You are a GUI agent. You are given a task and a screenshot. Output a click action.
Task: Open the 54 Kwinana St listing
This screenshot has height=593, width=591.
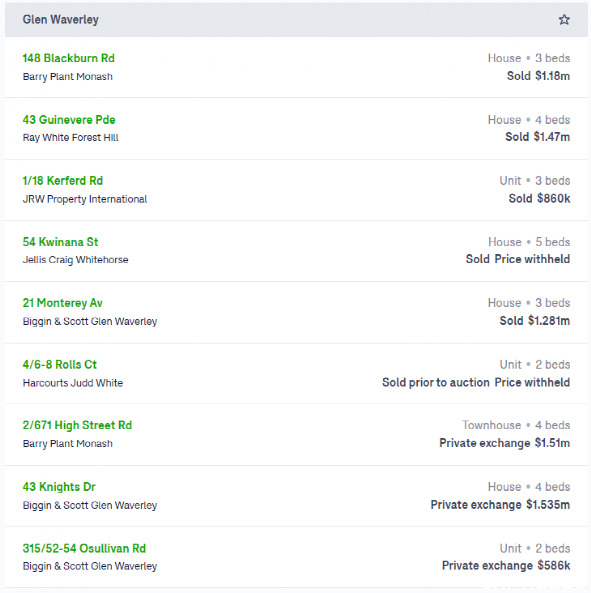60,242
